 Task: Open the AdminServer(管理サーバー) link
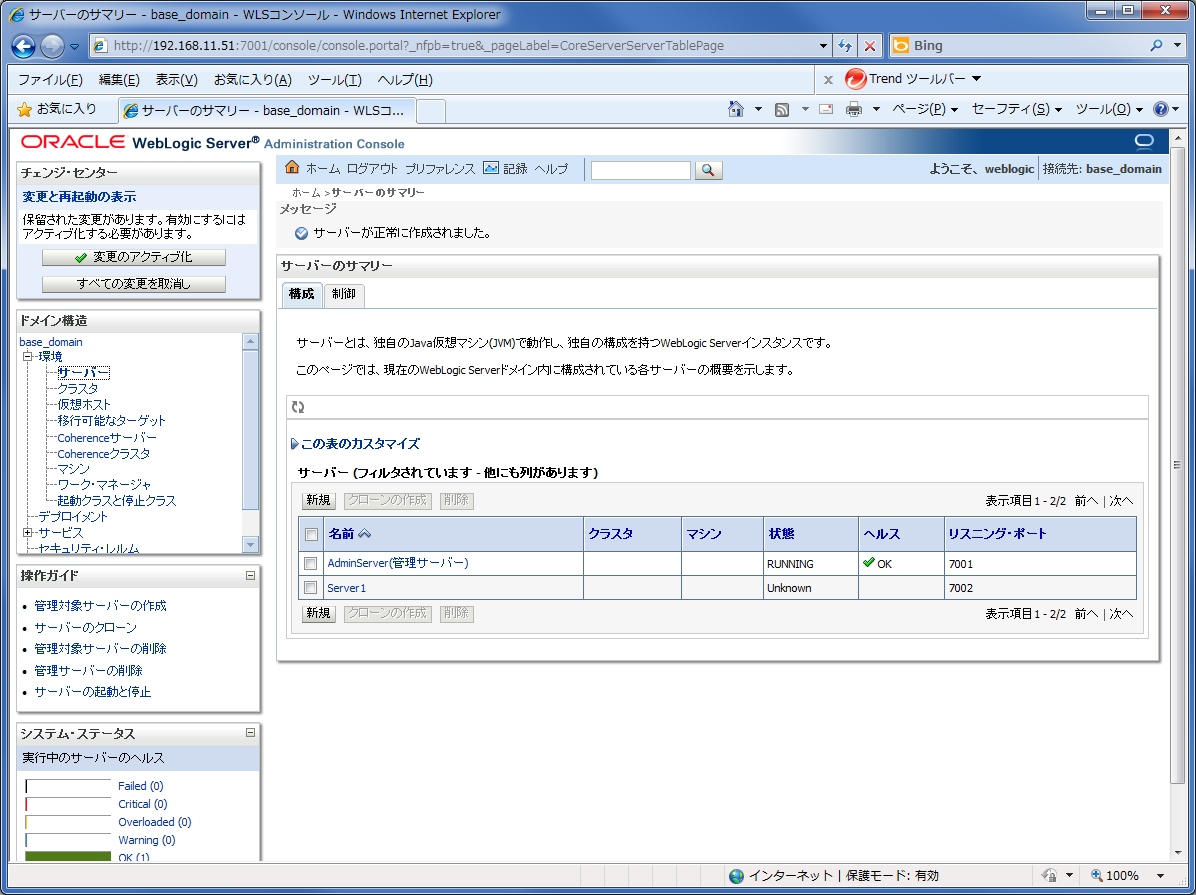397,563
